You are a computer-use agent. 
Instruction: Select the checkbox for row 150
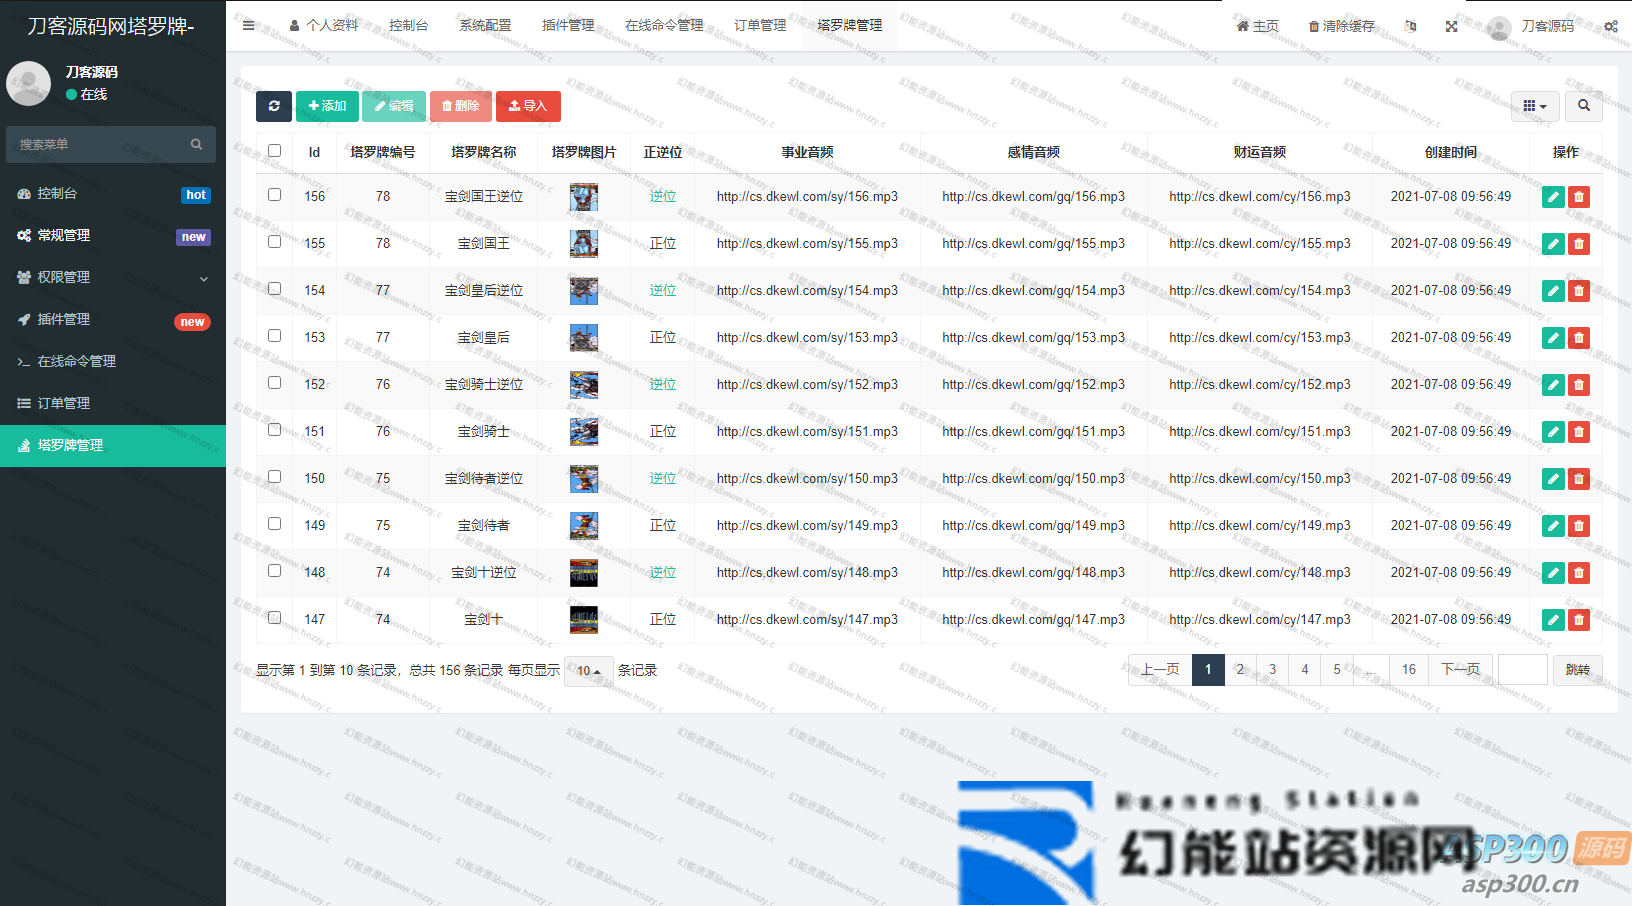click(274, 477)
